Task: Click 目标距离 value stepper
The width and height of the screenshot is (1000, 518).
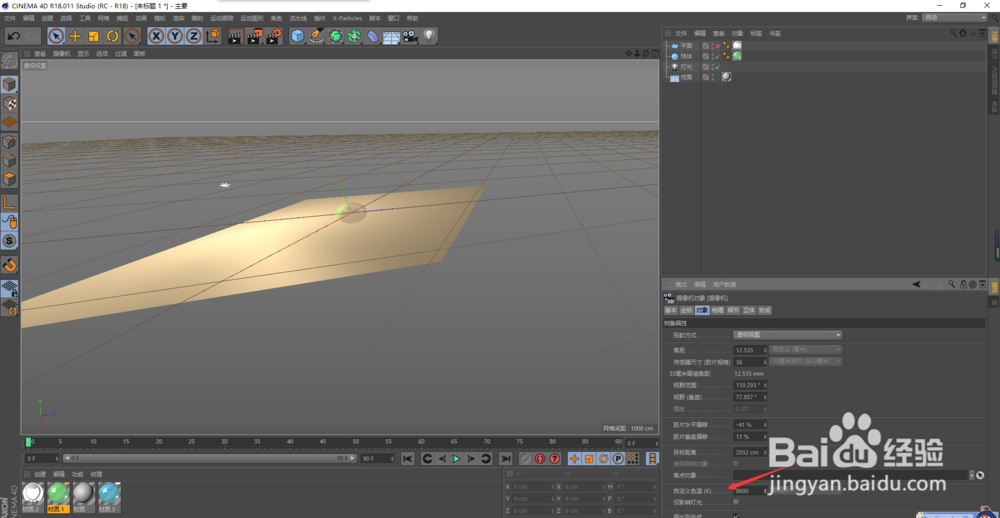Action: (765, 452)
